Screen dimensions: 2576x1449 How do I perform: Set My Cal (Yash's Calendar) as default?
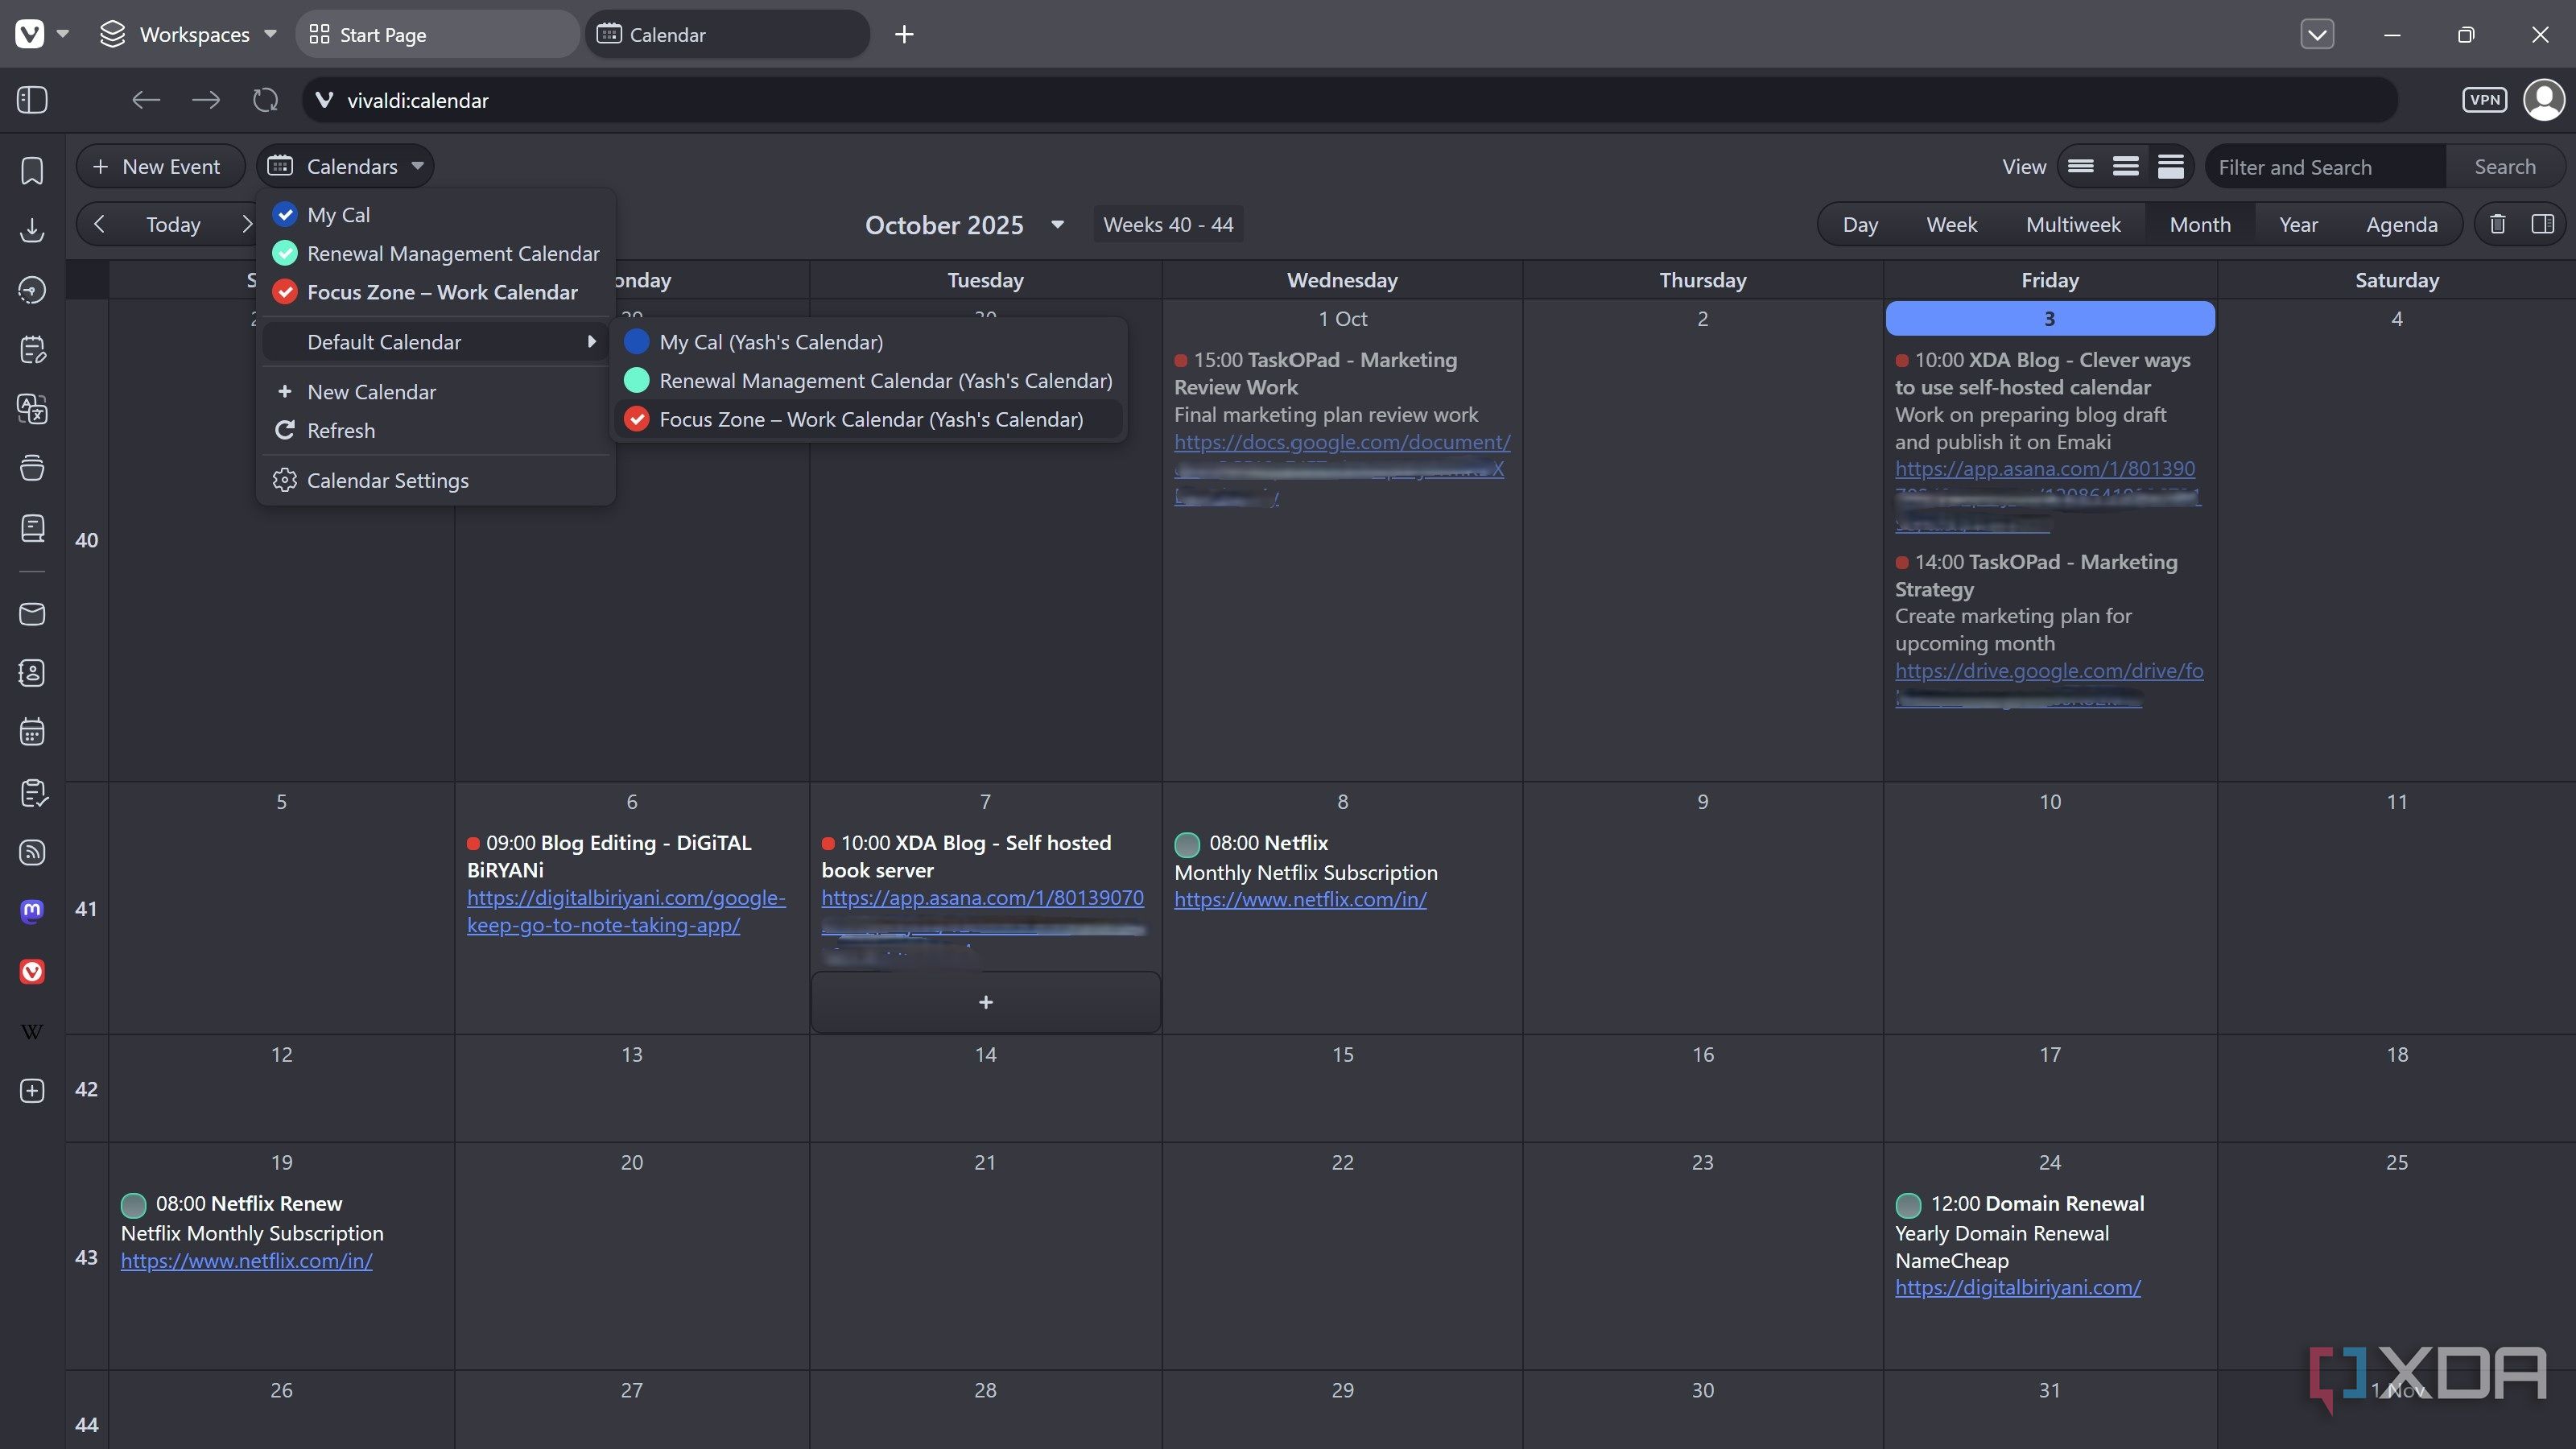(x=868, y=342)
